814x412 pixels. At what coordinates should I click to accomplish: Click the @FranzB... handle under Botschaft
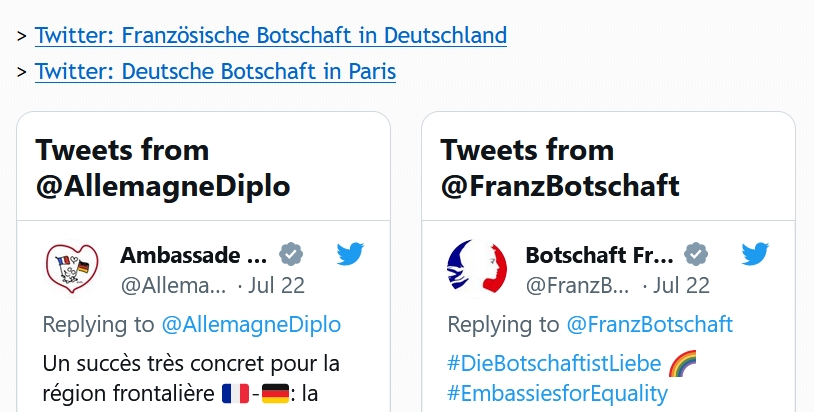pyautogui.click(x=578, y=285)
